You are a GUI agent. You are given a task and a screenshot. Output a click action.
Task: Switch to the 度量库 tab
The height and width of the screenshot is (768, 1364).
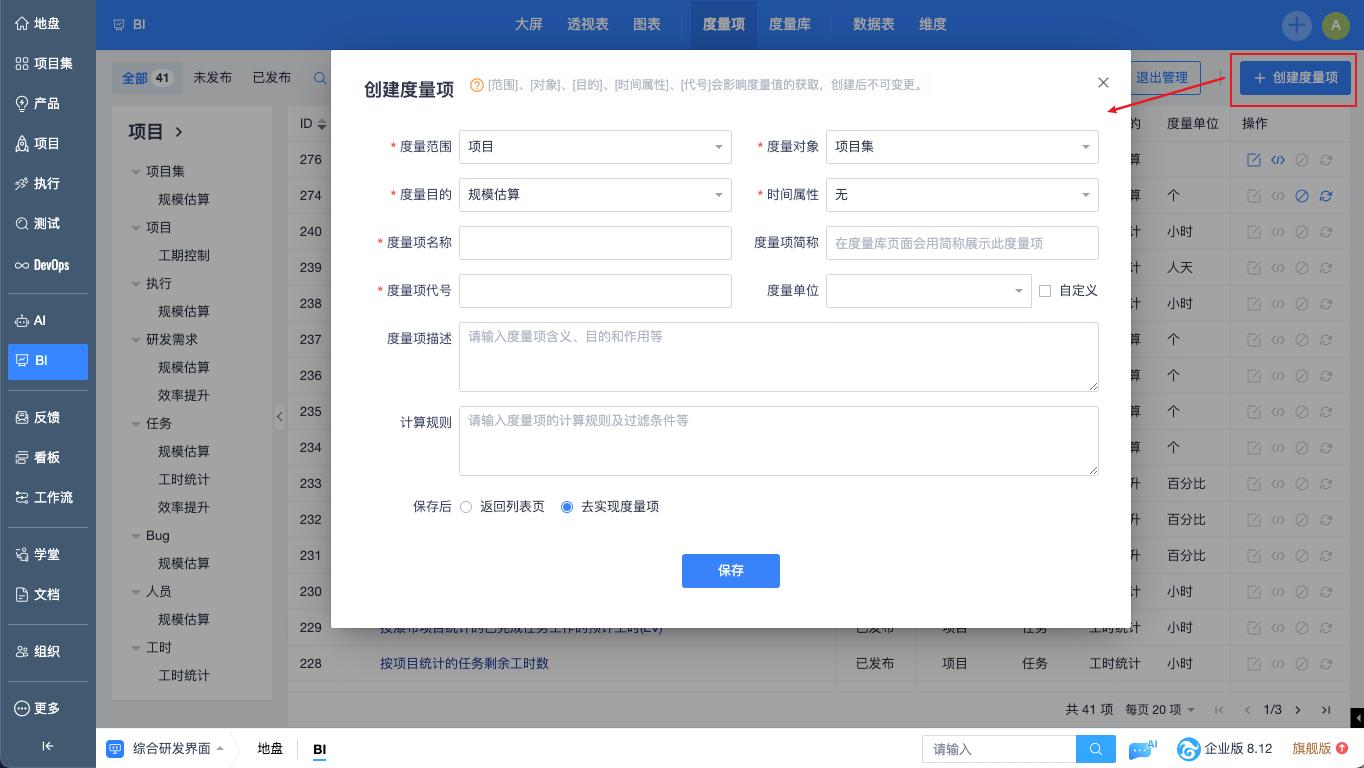790,24
